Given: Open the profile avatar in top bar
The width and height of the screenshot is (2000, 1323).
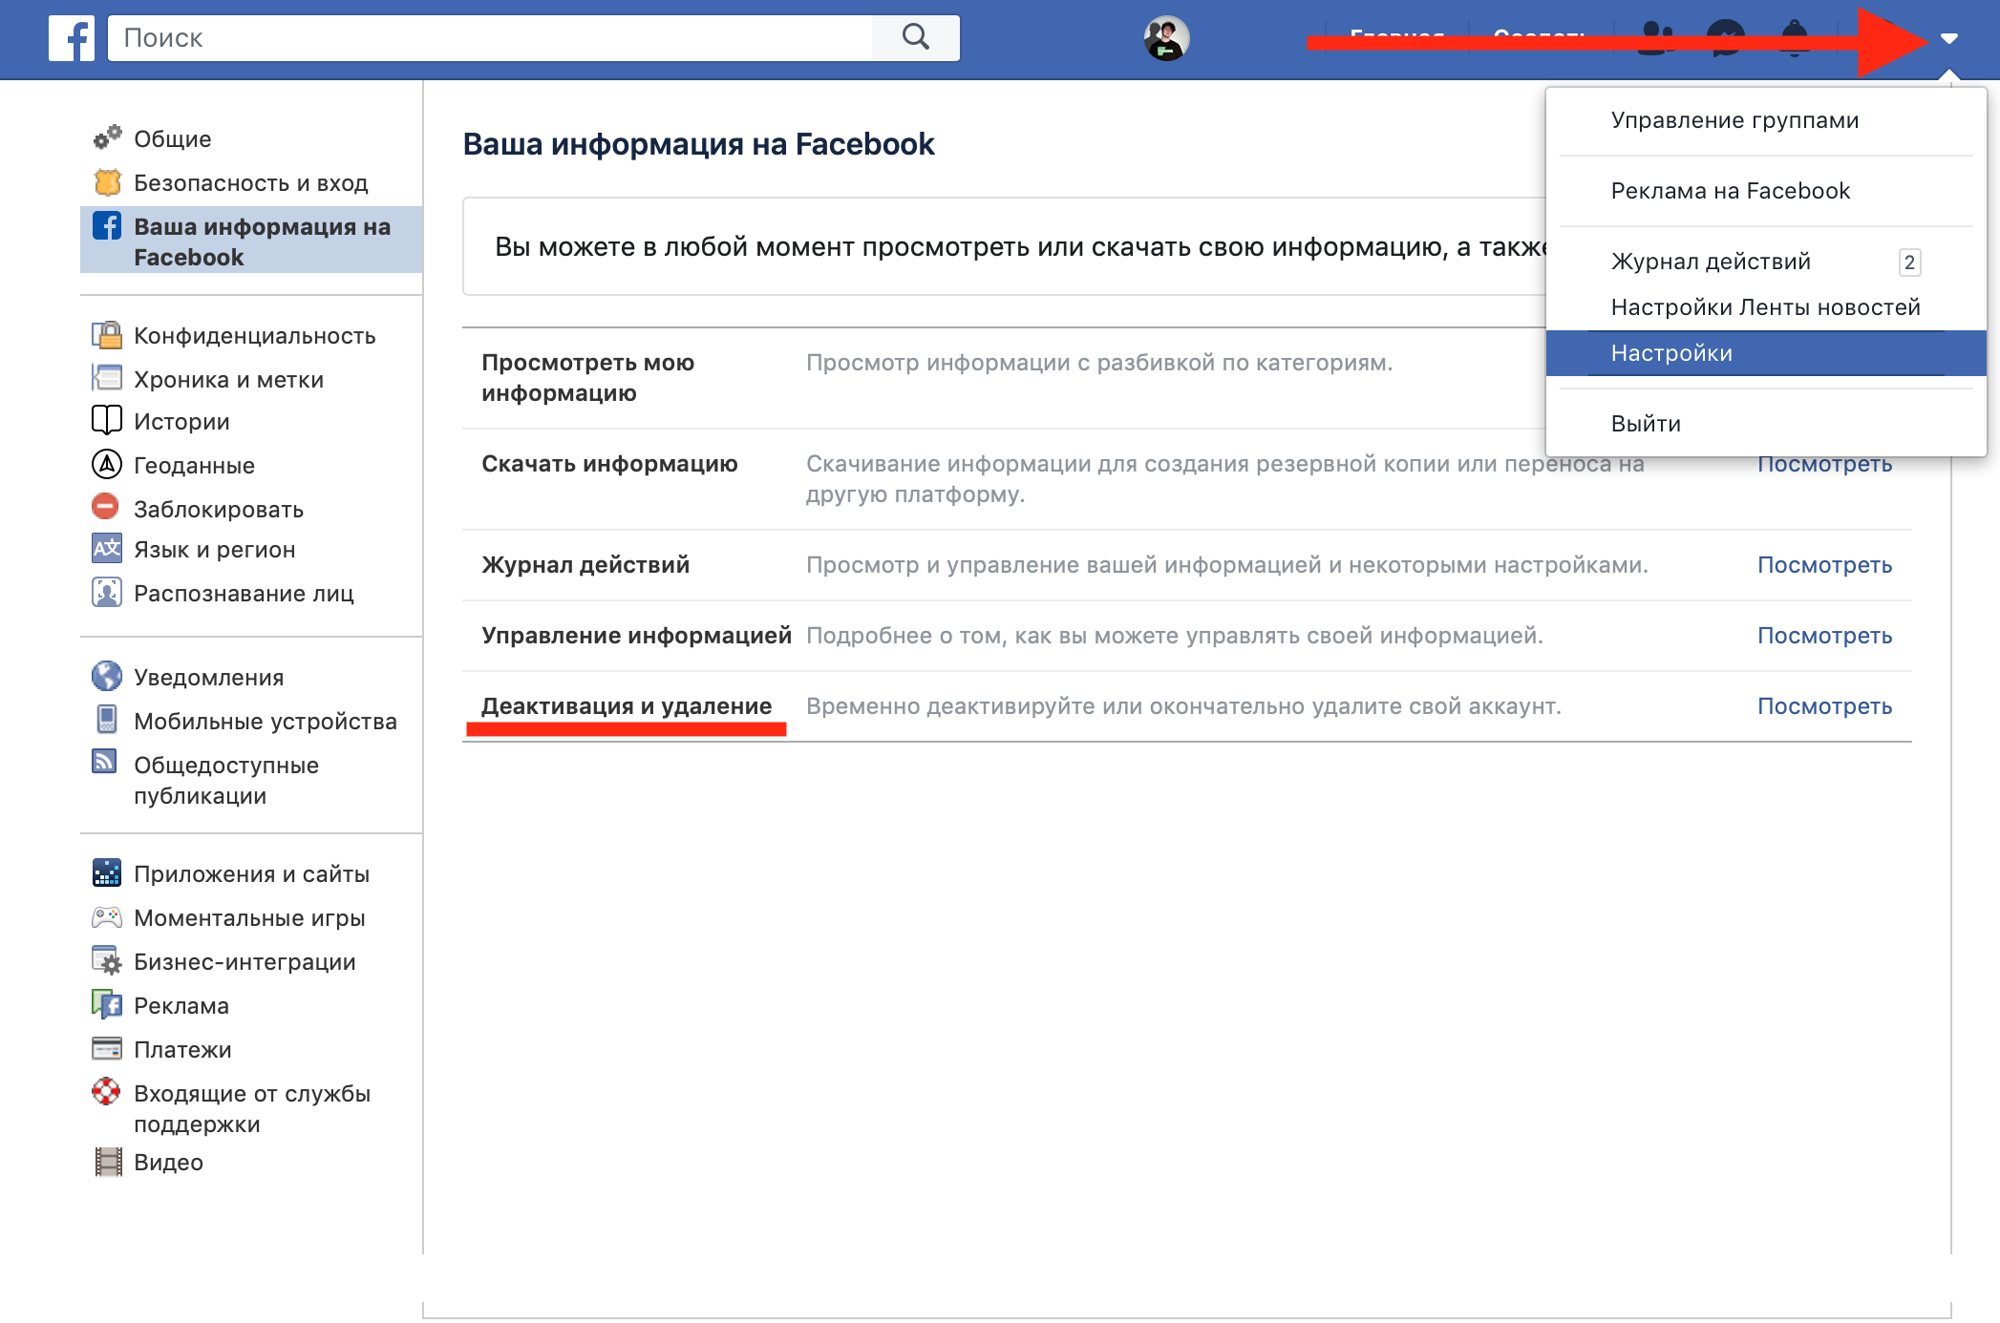Looking at the screenshot, I should click(1166, 38).
